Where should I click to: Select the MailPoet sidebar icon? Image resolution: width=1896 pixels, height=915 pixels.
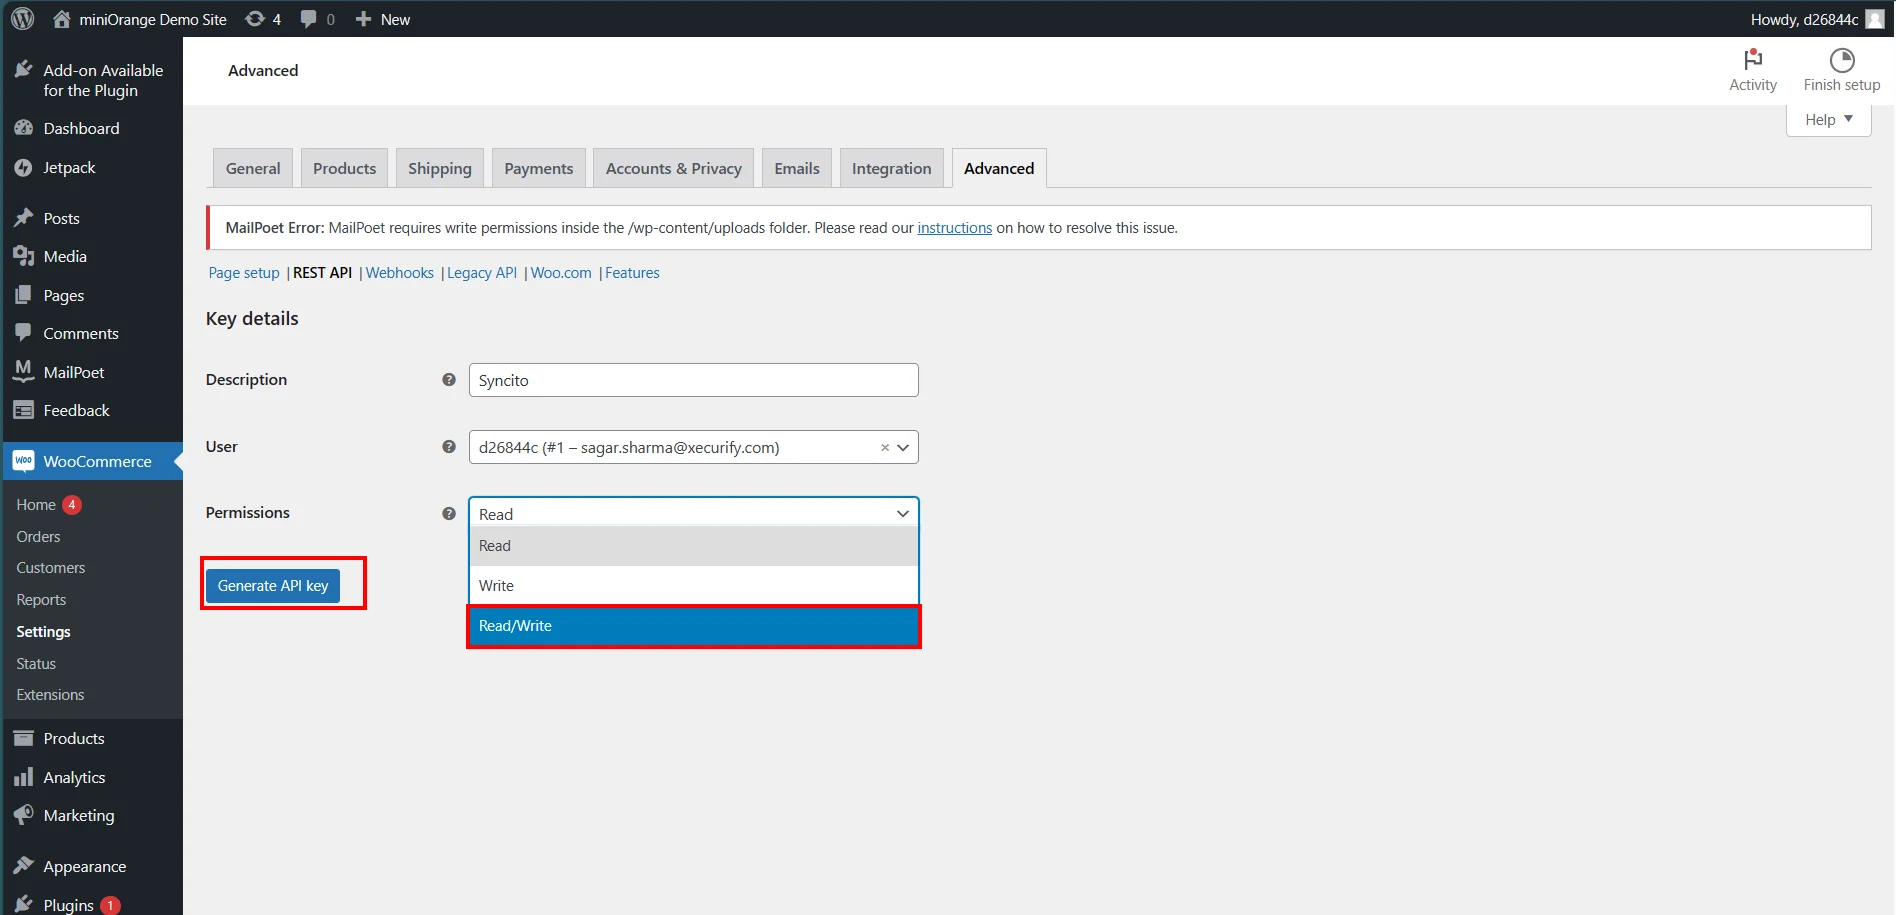(24, 371)
